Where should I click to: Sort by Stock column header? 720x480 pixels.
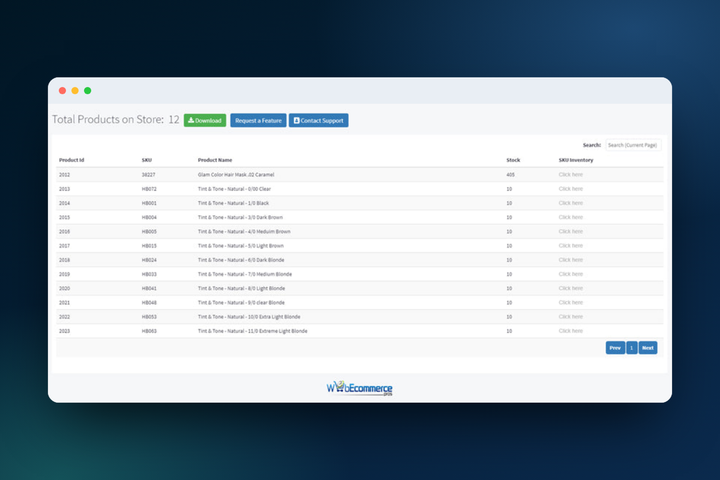513,160
